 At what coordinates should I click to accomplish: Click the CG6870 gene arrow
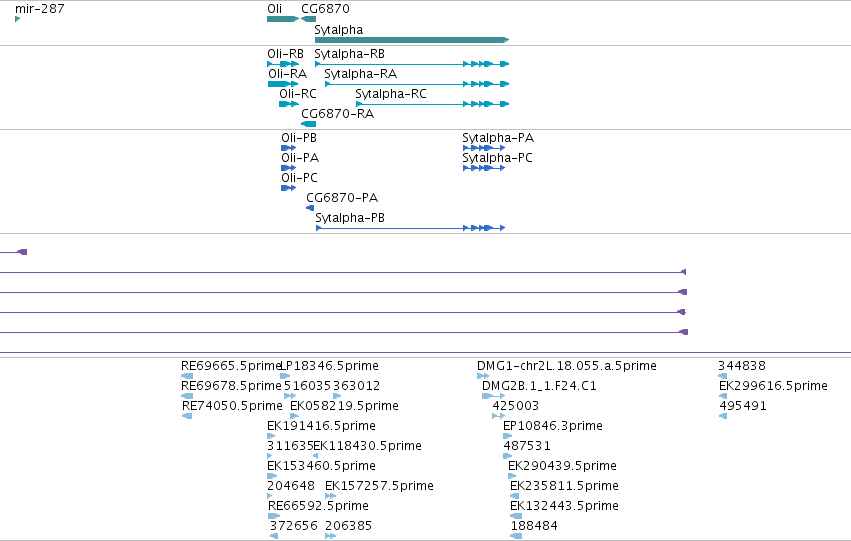pos(308,19)
